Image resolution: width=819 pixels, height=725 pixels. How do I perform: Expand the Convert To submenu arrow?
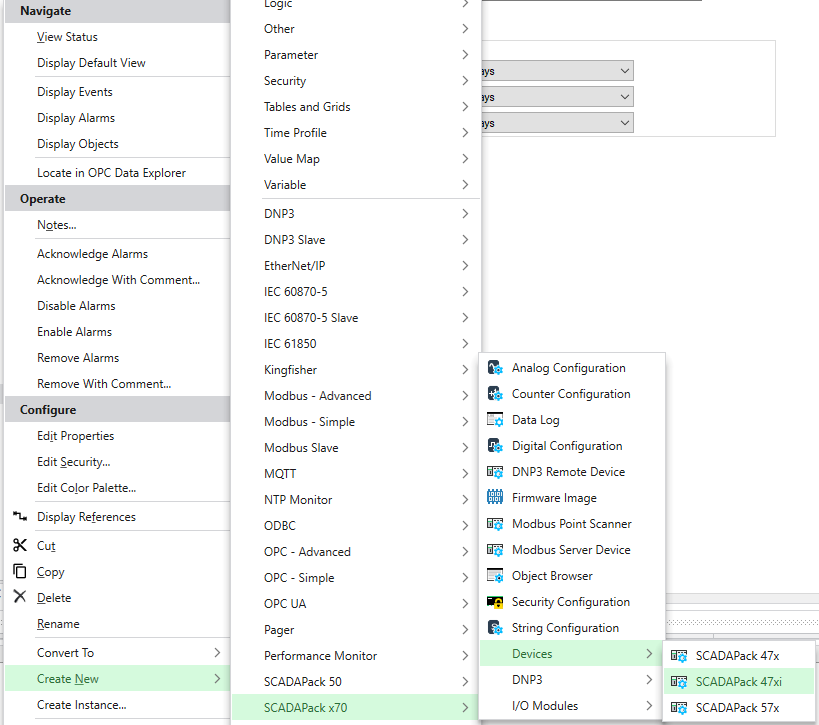[217, 653]
